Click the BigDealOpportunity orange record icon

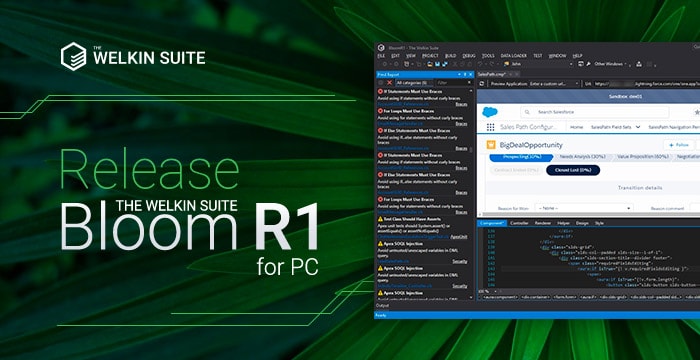pyautogui.click(x=491, y=145)
